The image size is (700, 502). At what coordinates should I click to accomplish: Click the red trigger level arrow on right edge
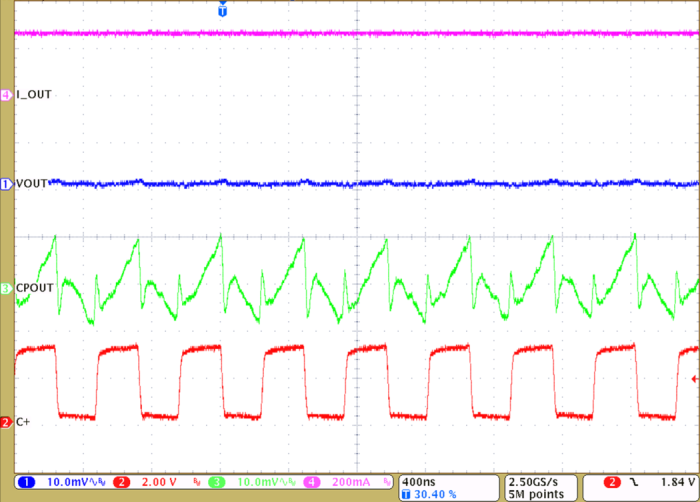(x=695, y=379)
